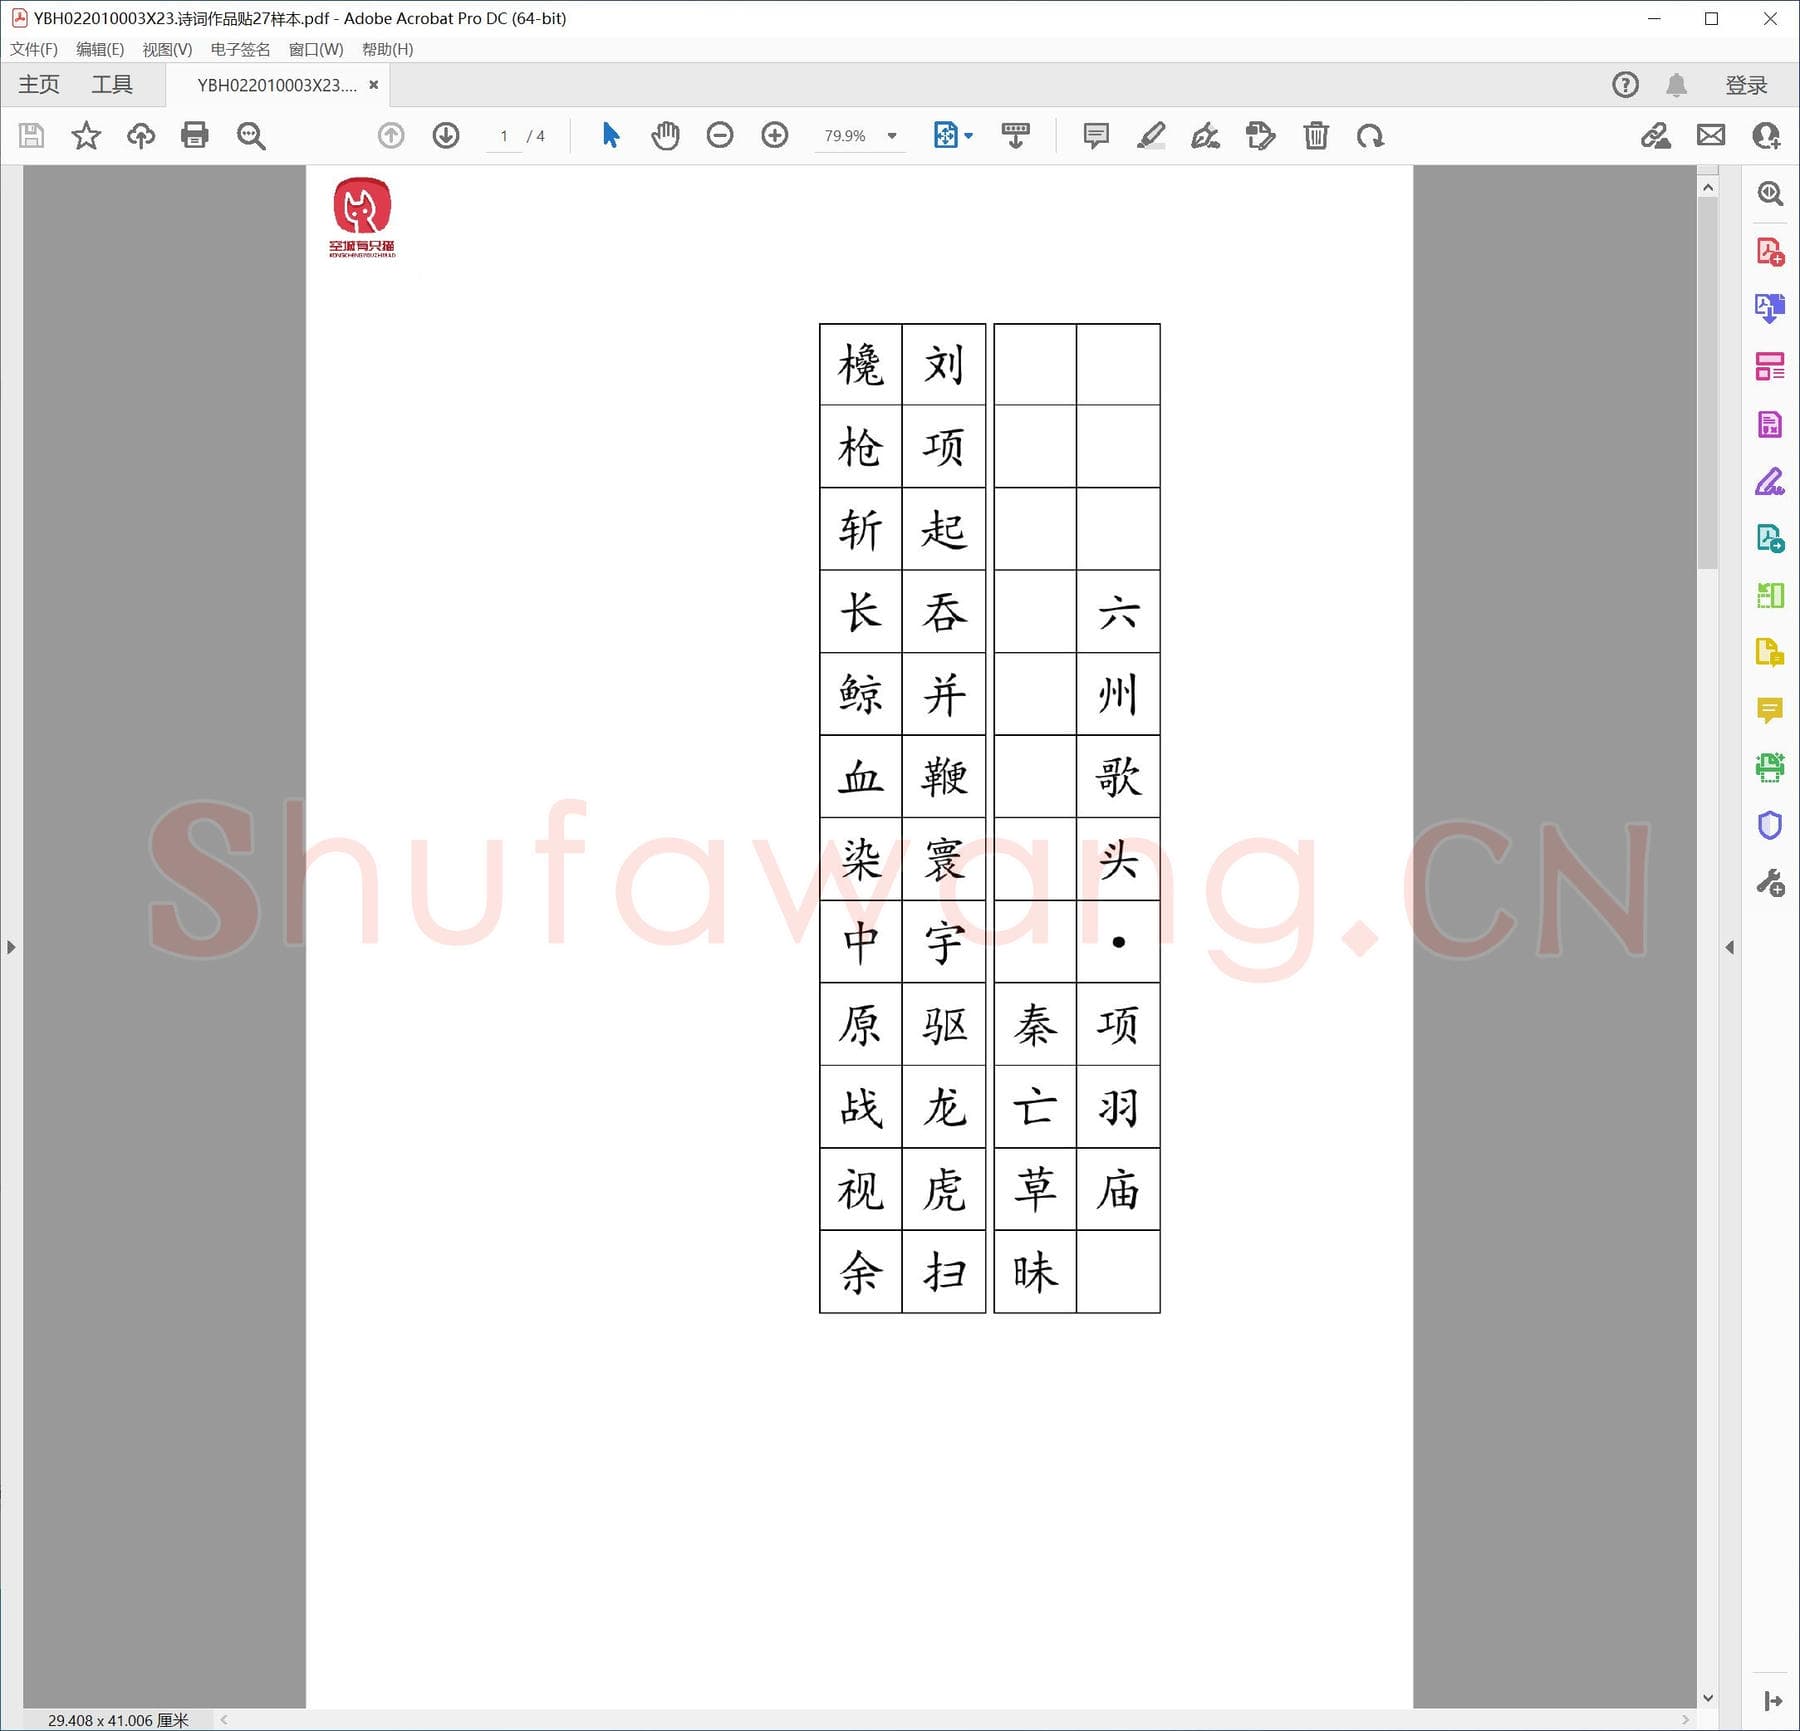Open the zoom percentage dropdown
The image size is (1800, 1731).
[x=892, y=136]
